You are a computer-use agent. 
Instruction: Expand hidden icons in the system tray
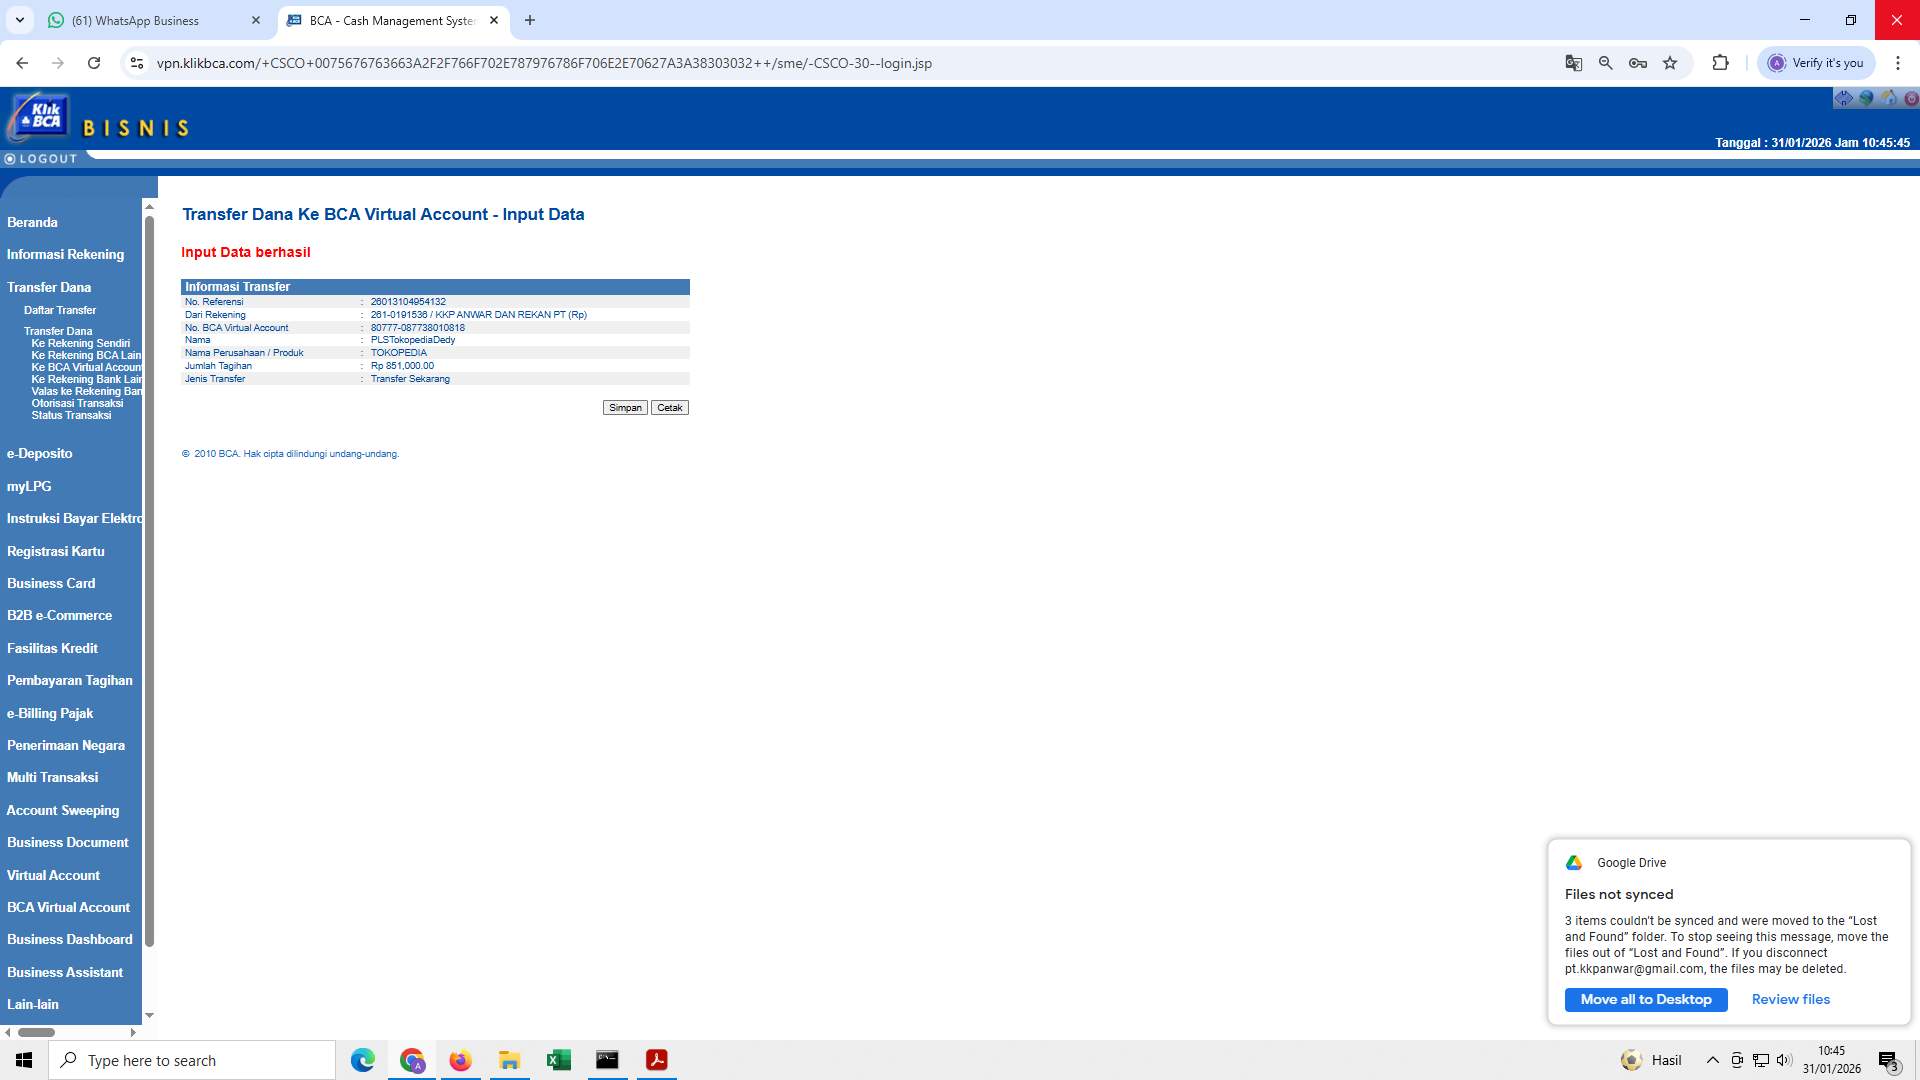tap(1713, 1060)
